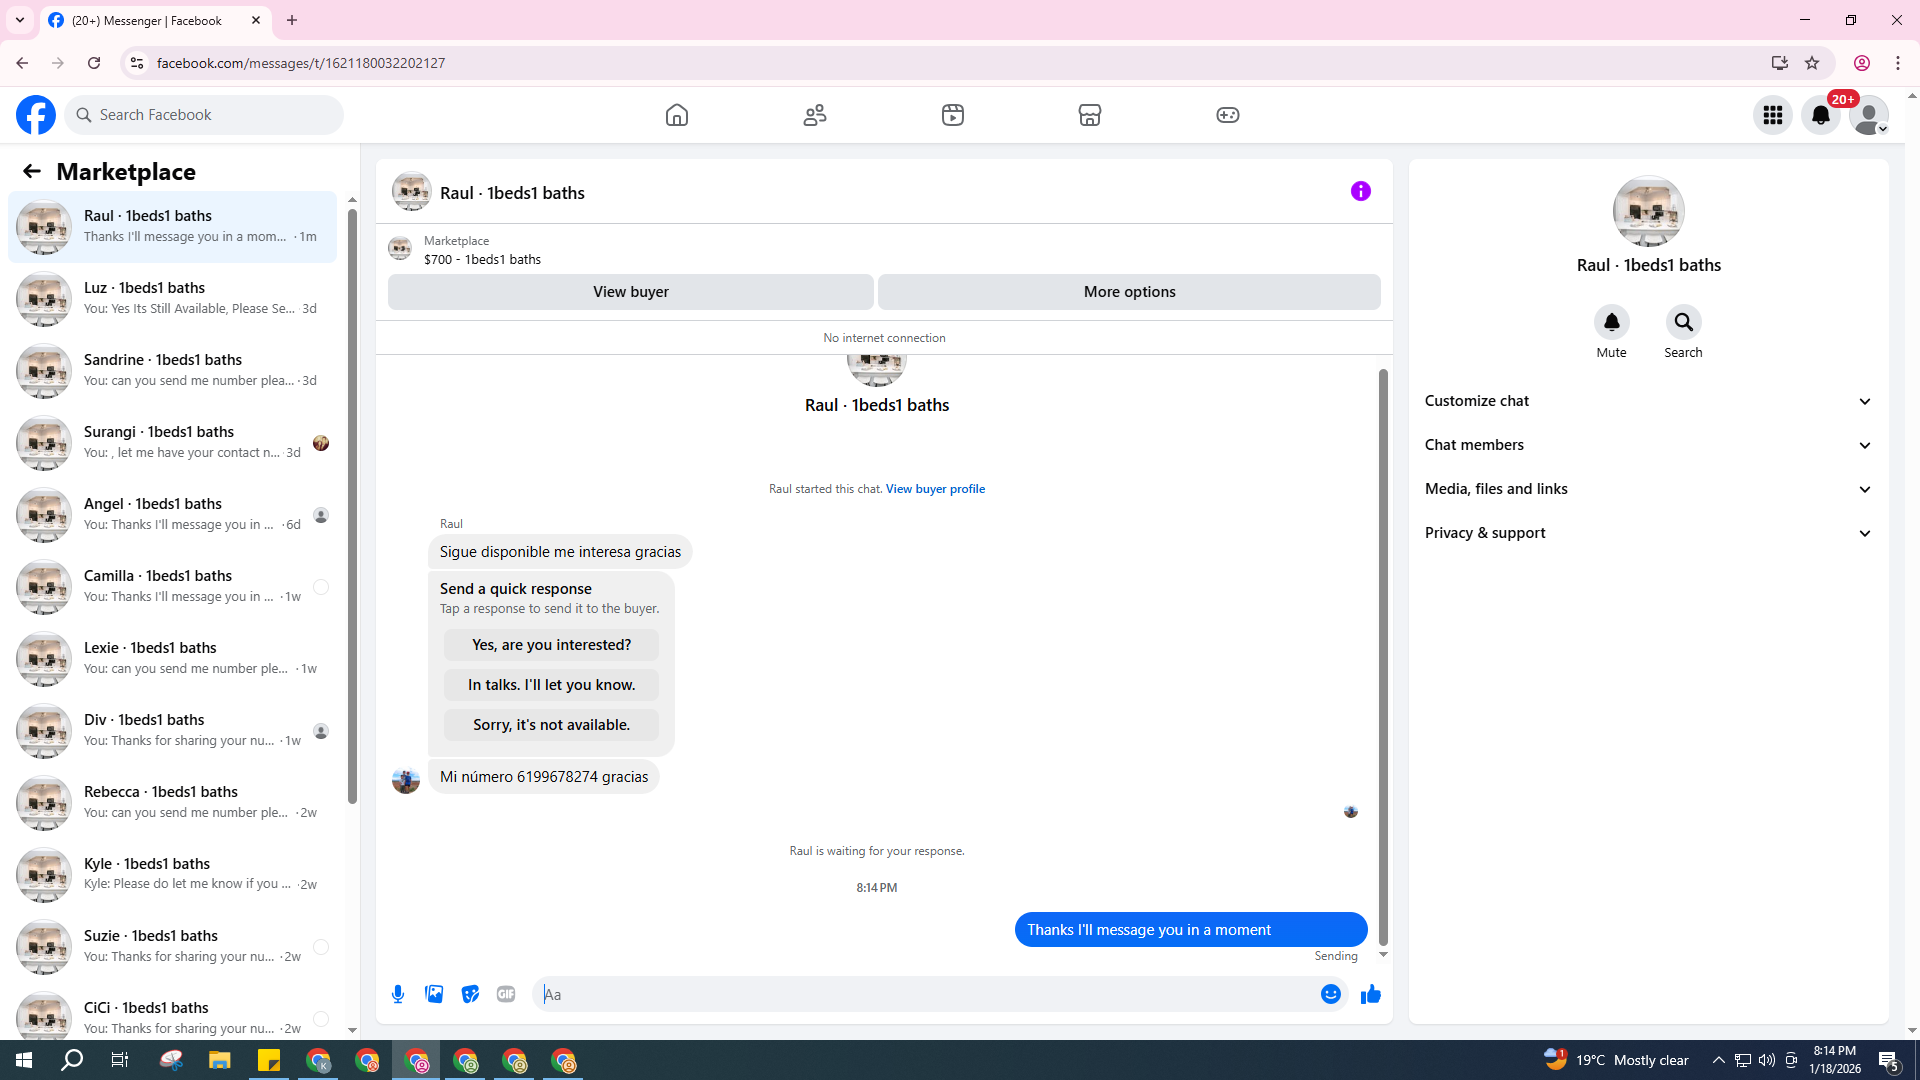Click the voice clip microphone icon

coord(398,994)
